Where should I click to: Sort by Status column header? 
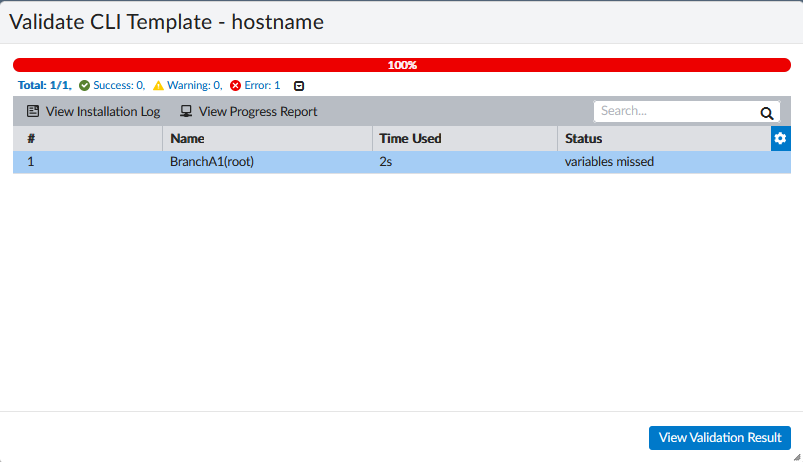tap(664, 138)
